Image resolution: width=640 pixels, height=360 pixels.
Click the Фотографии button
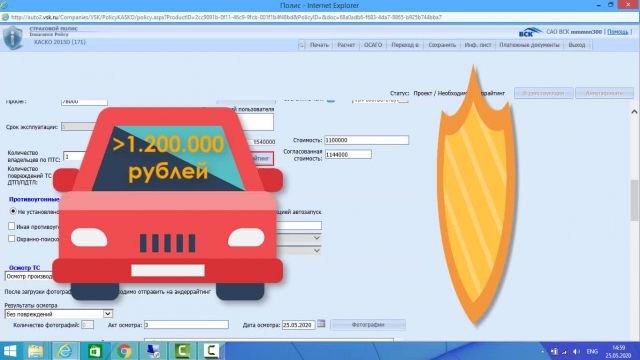coord(368,324)
